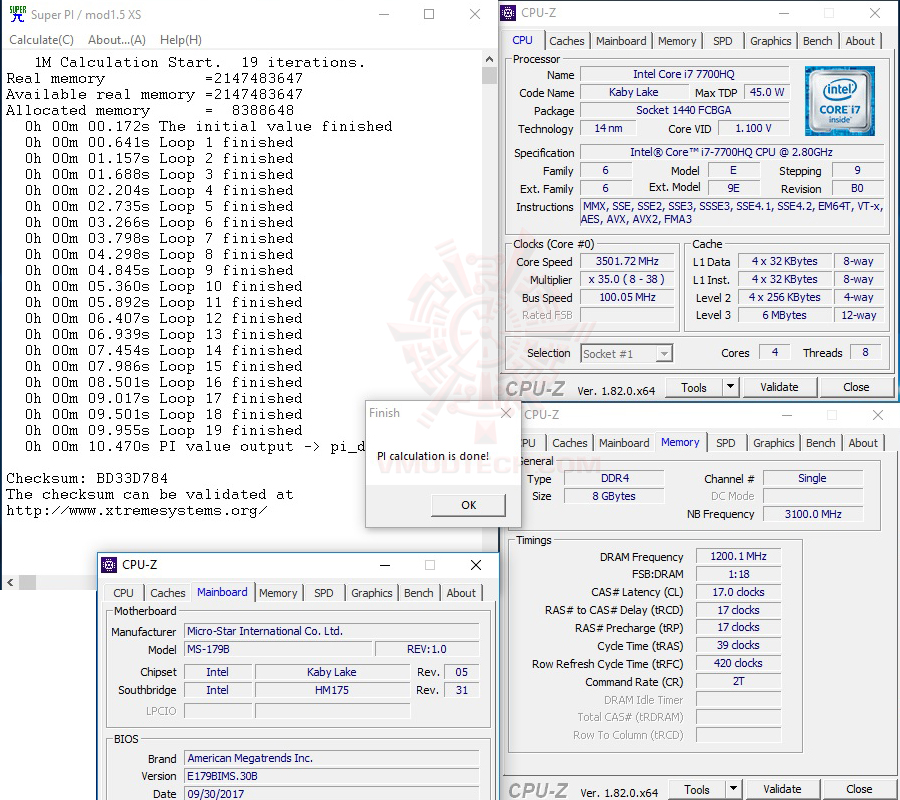
Task: Click the CPU-Z icon on the Mainboard window
Action: (x=110, y=565)
